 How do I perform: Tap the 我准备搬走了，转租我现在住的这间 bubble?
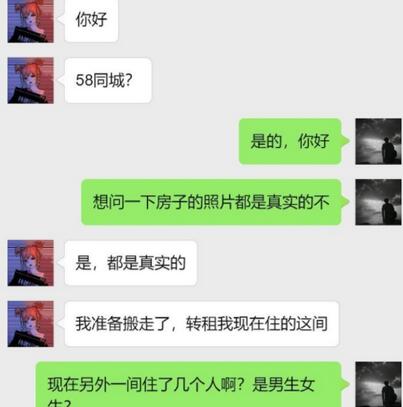[202, 324]
